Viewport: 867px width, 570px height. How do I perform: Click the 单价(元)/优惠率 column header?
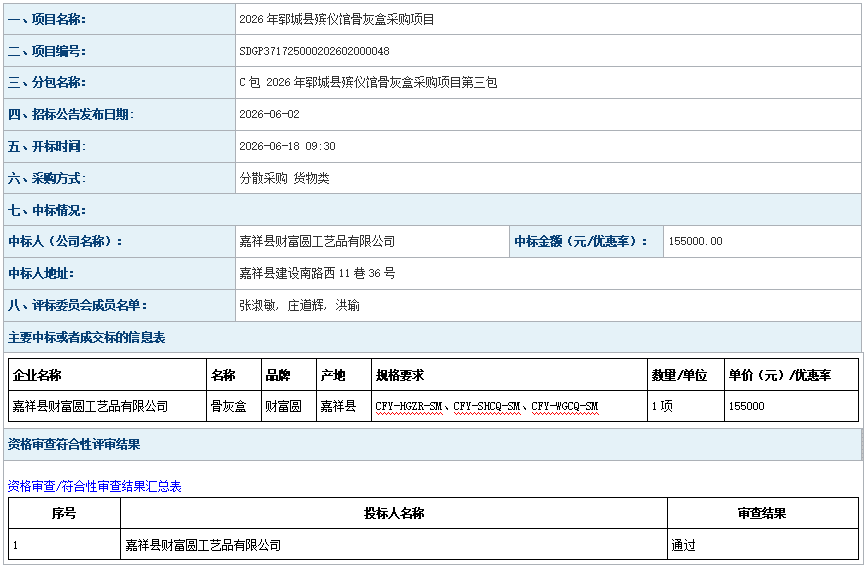[x=780, y=375]
